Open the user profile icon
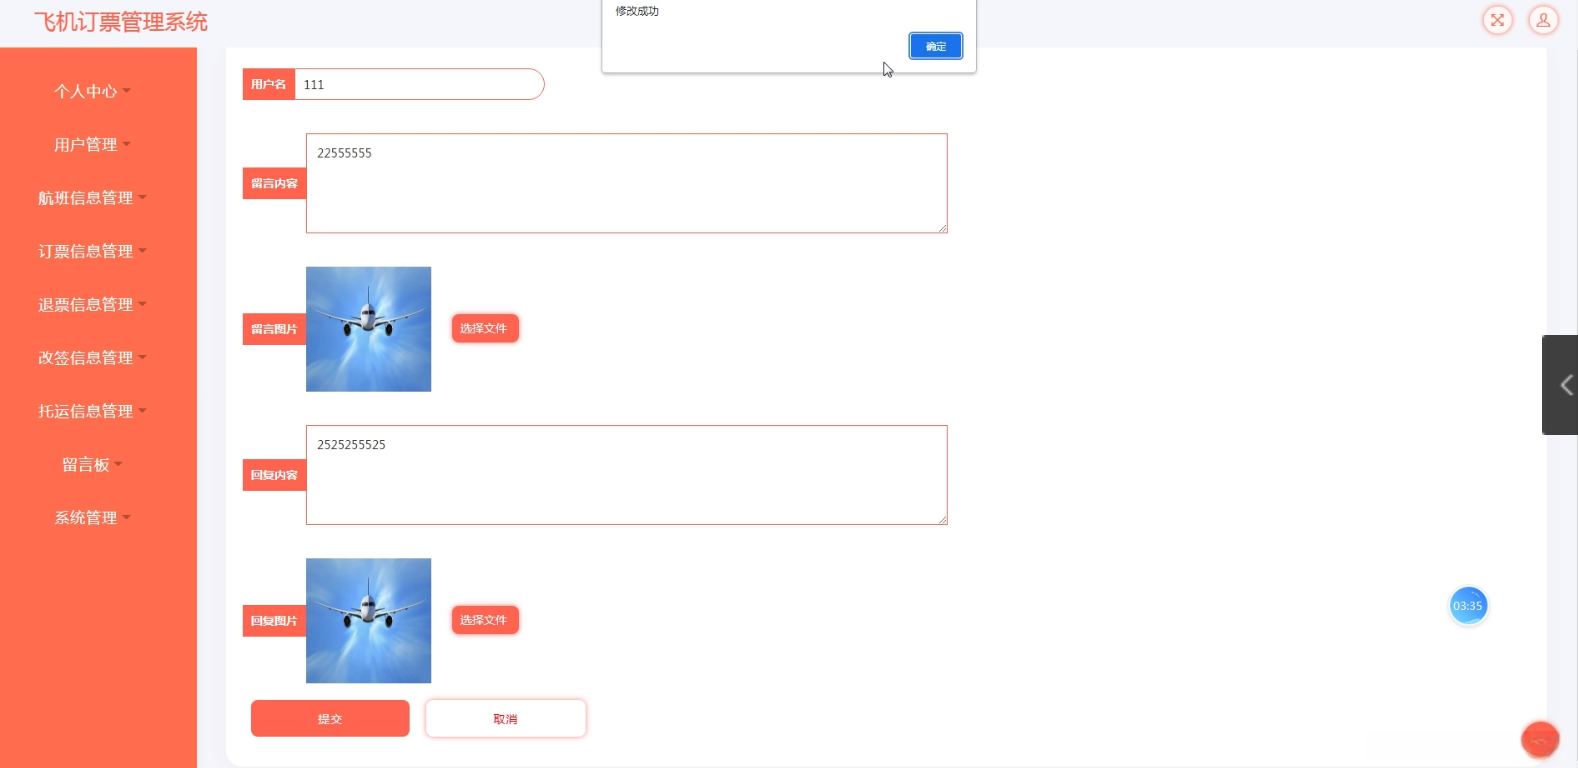This screenshot has width=1578, height=768. click(1543, 20)
